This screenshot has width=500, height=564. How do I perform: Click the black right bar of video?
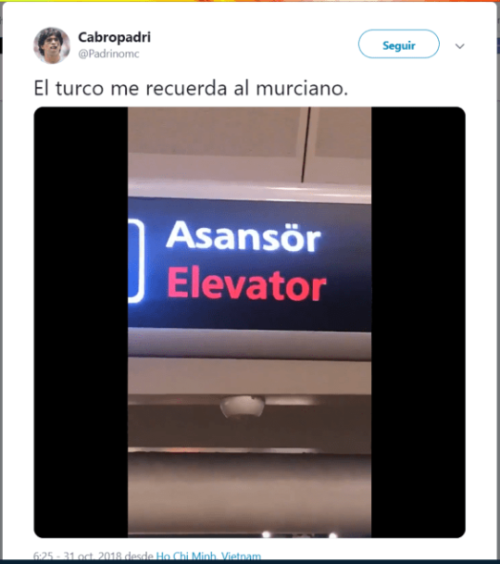pos(418,322)
